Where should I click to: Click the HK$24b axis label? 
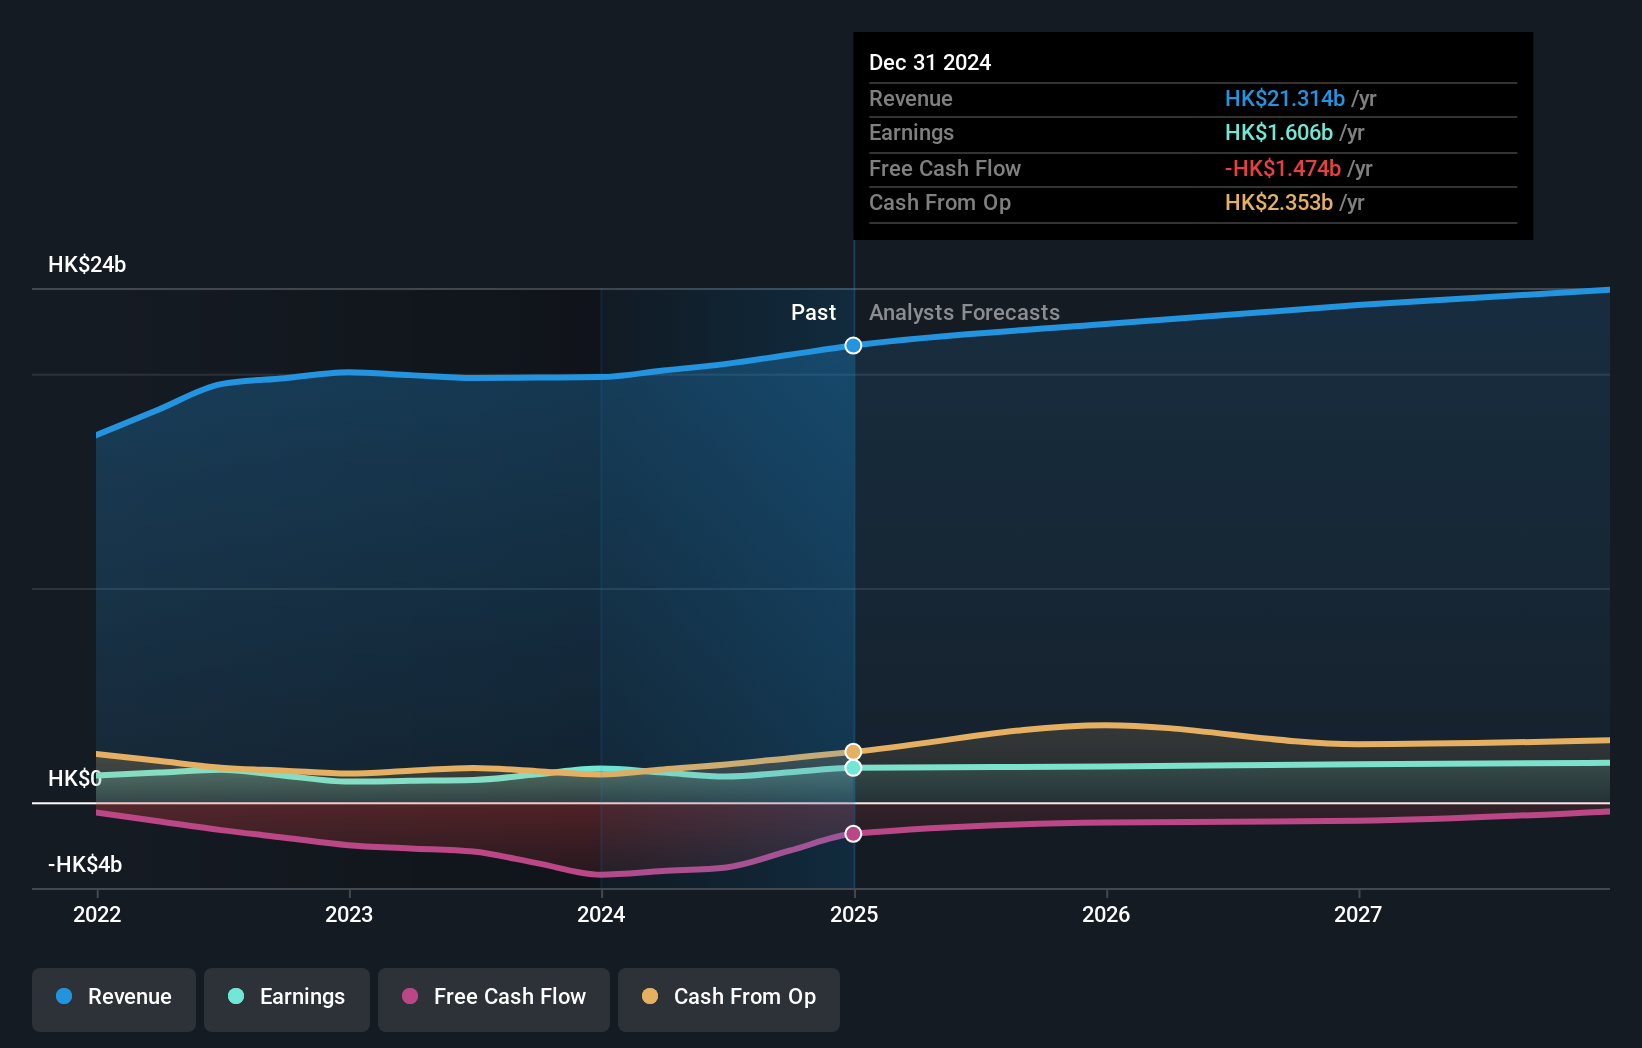pos(87,265)
